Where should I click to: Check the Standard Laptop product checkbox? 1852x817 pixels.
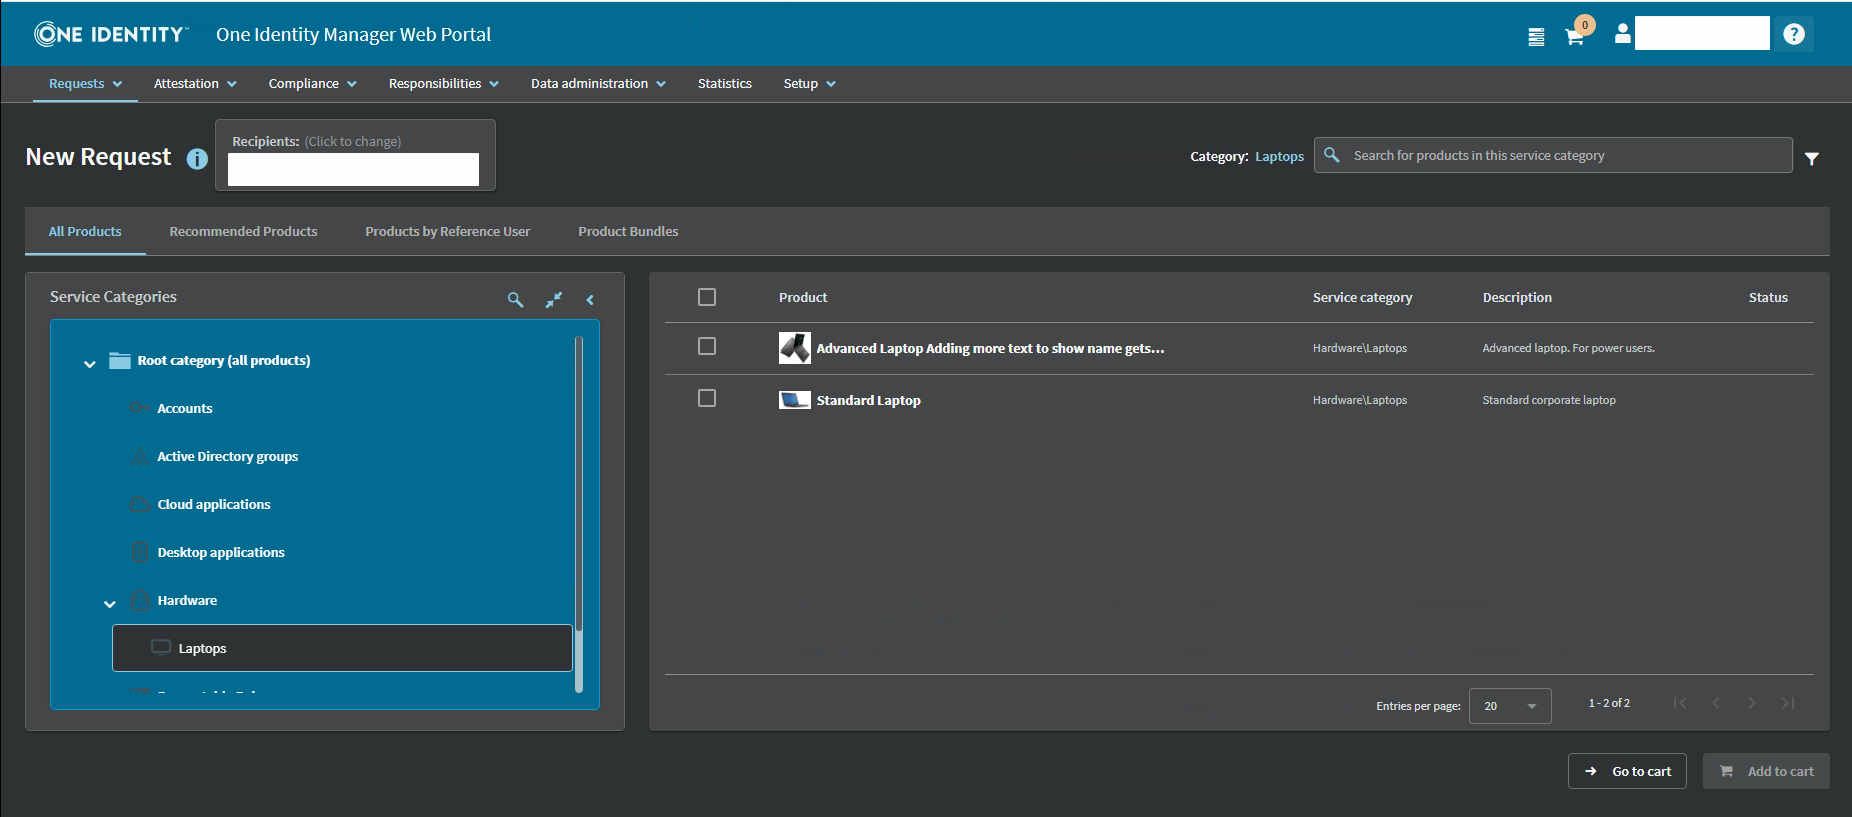click(707, 398)
